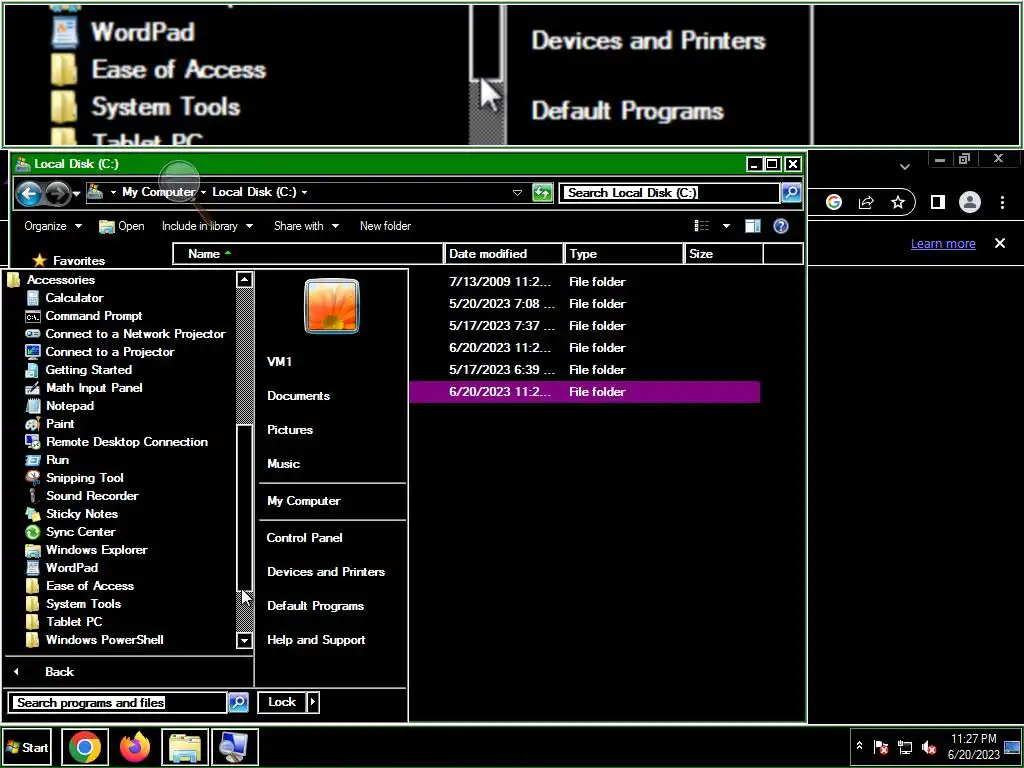Toggle Chrome side panel icon

[938, 202]
